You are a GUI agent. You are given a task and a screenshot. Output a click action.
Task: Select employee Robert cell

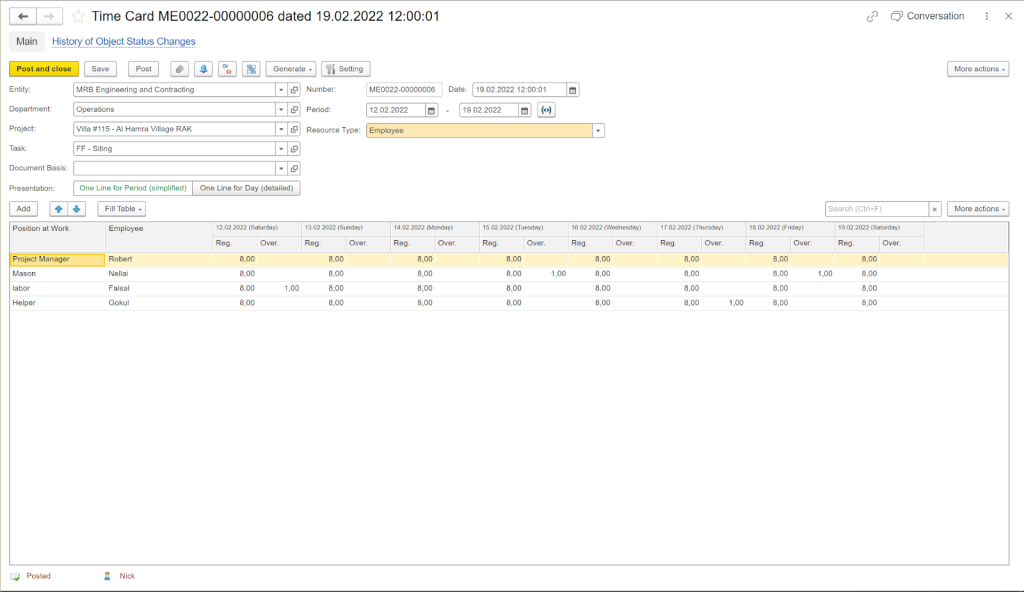[159, 259]
